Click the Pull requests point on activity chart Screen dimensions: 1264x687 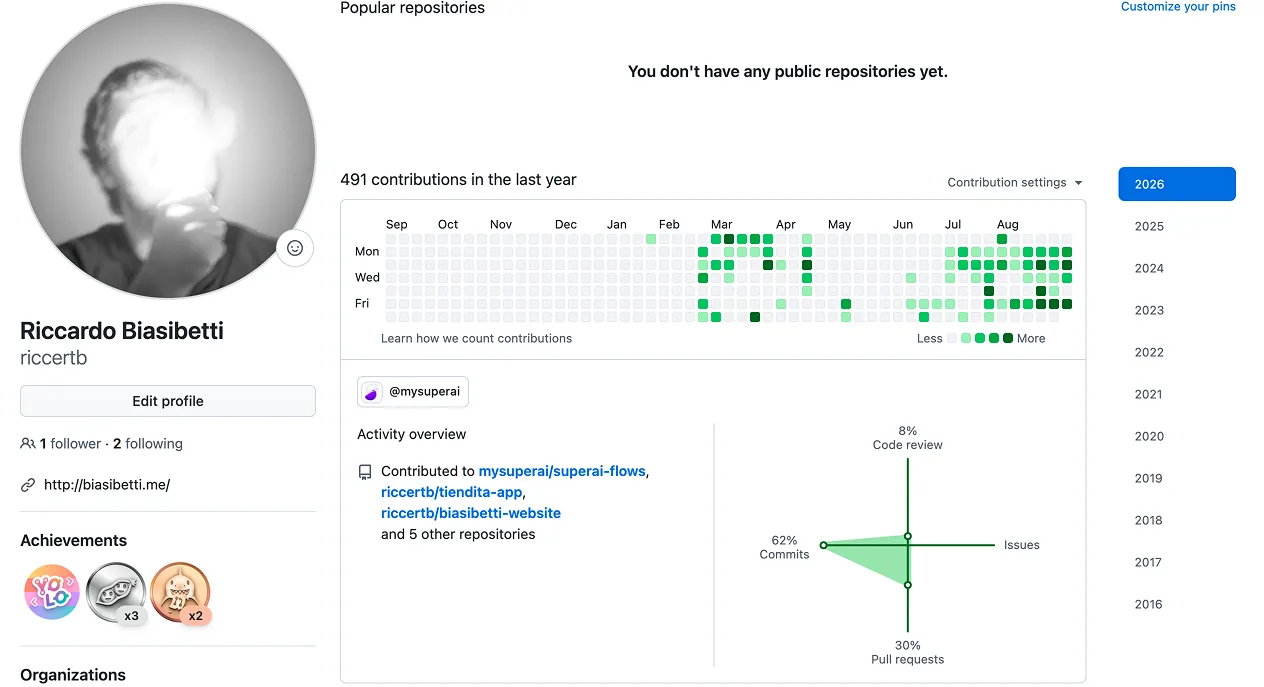click(908, 584)
